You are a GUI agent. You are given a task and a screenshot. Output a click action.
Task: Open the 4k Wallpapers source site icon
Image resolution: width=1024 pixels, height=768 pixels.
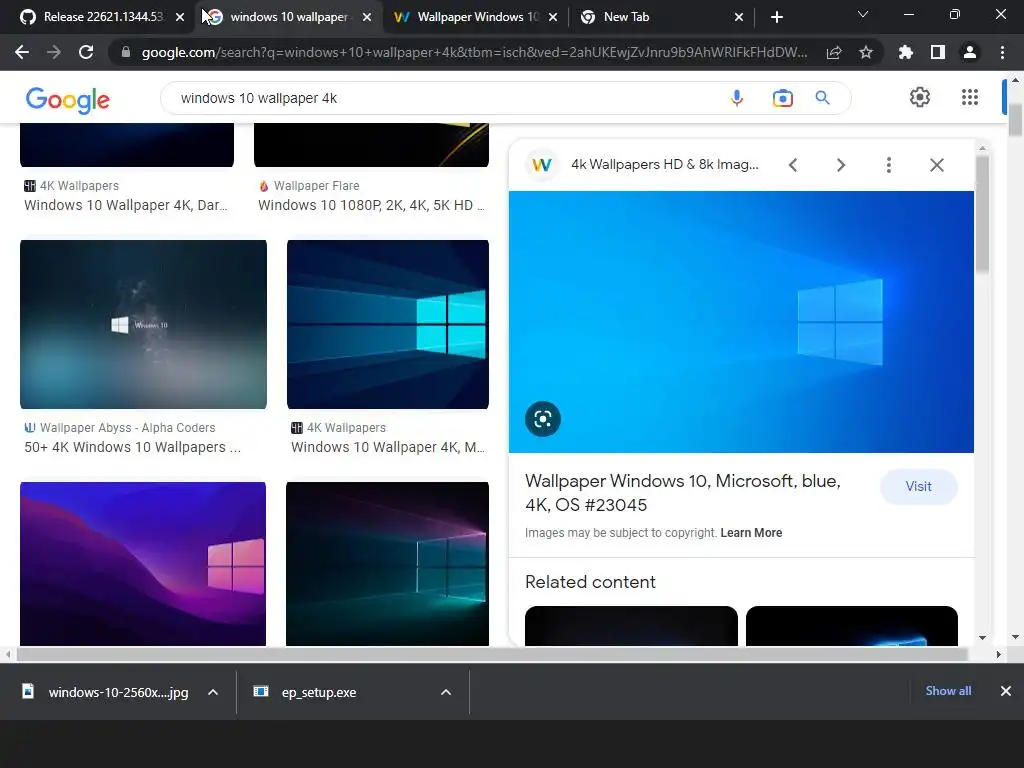(x=541, y=165)
